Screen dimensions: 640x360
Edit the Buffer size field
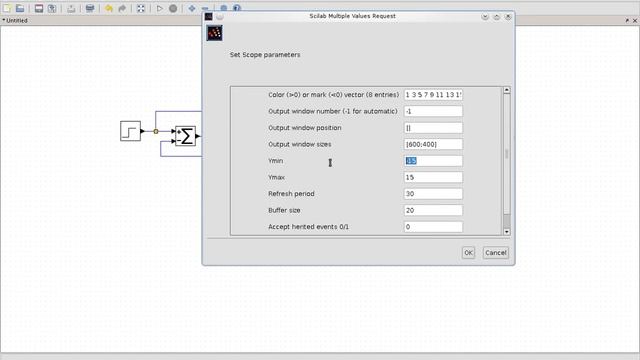tap(433, 210)
